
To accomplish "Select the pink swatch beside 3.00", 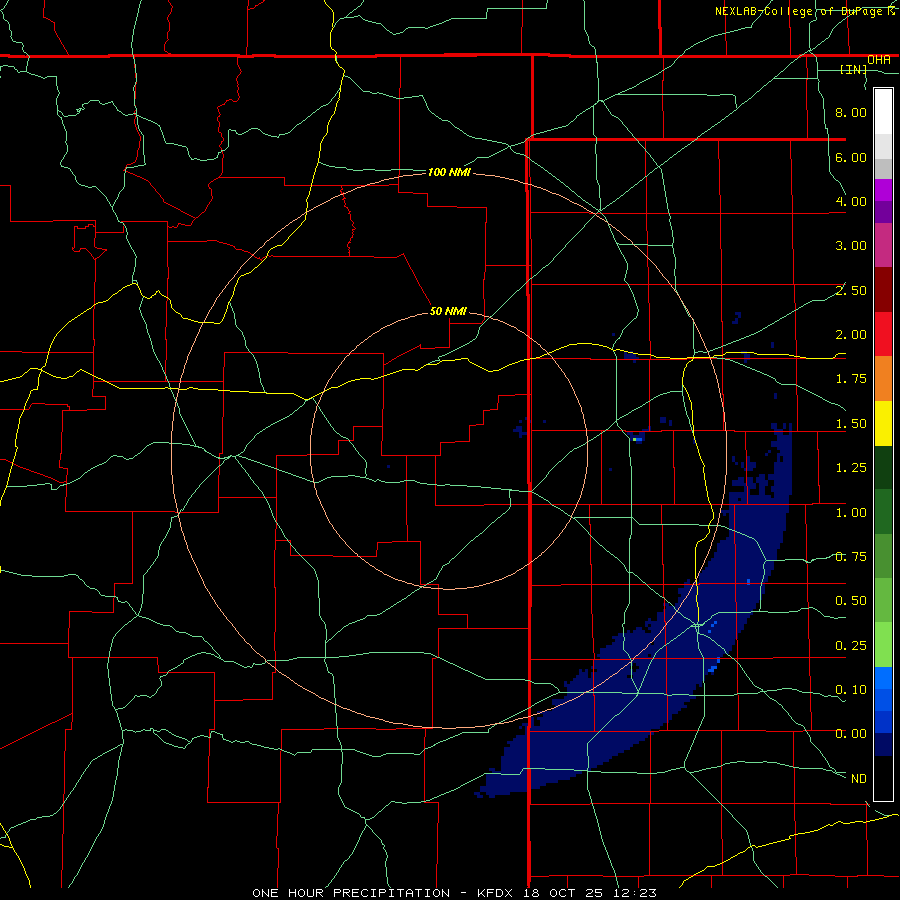I will click(x=883, y=245).
